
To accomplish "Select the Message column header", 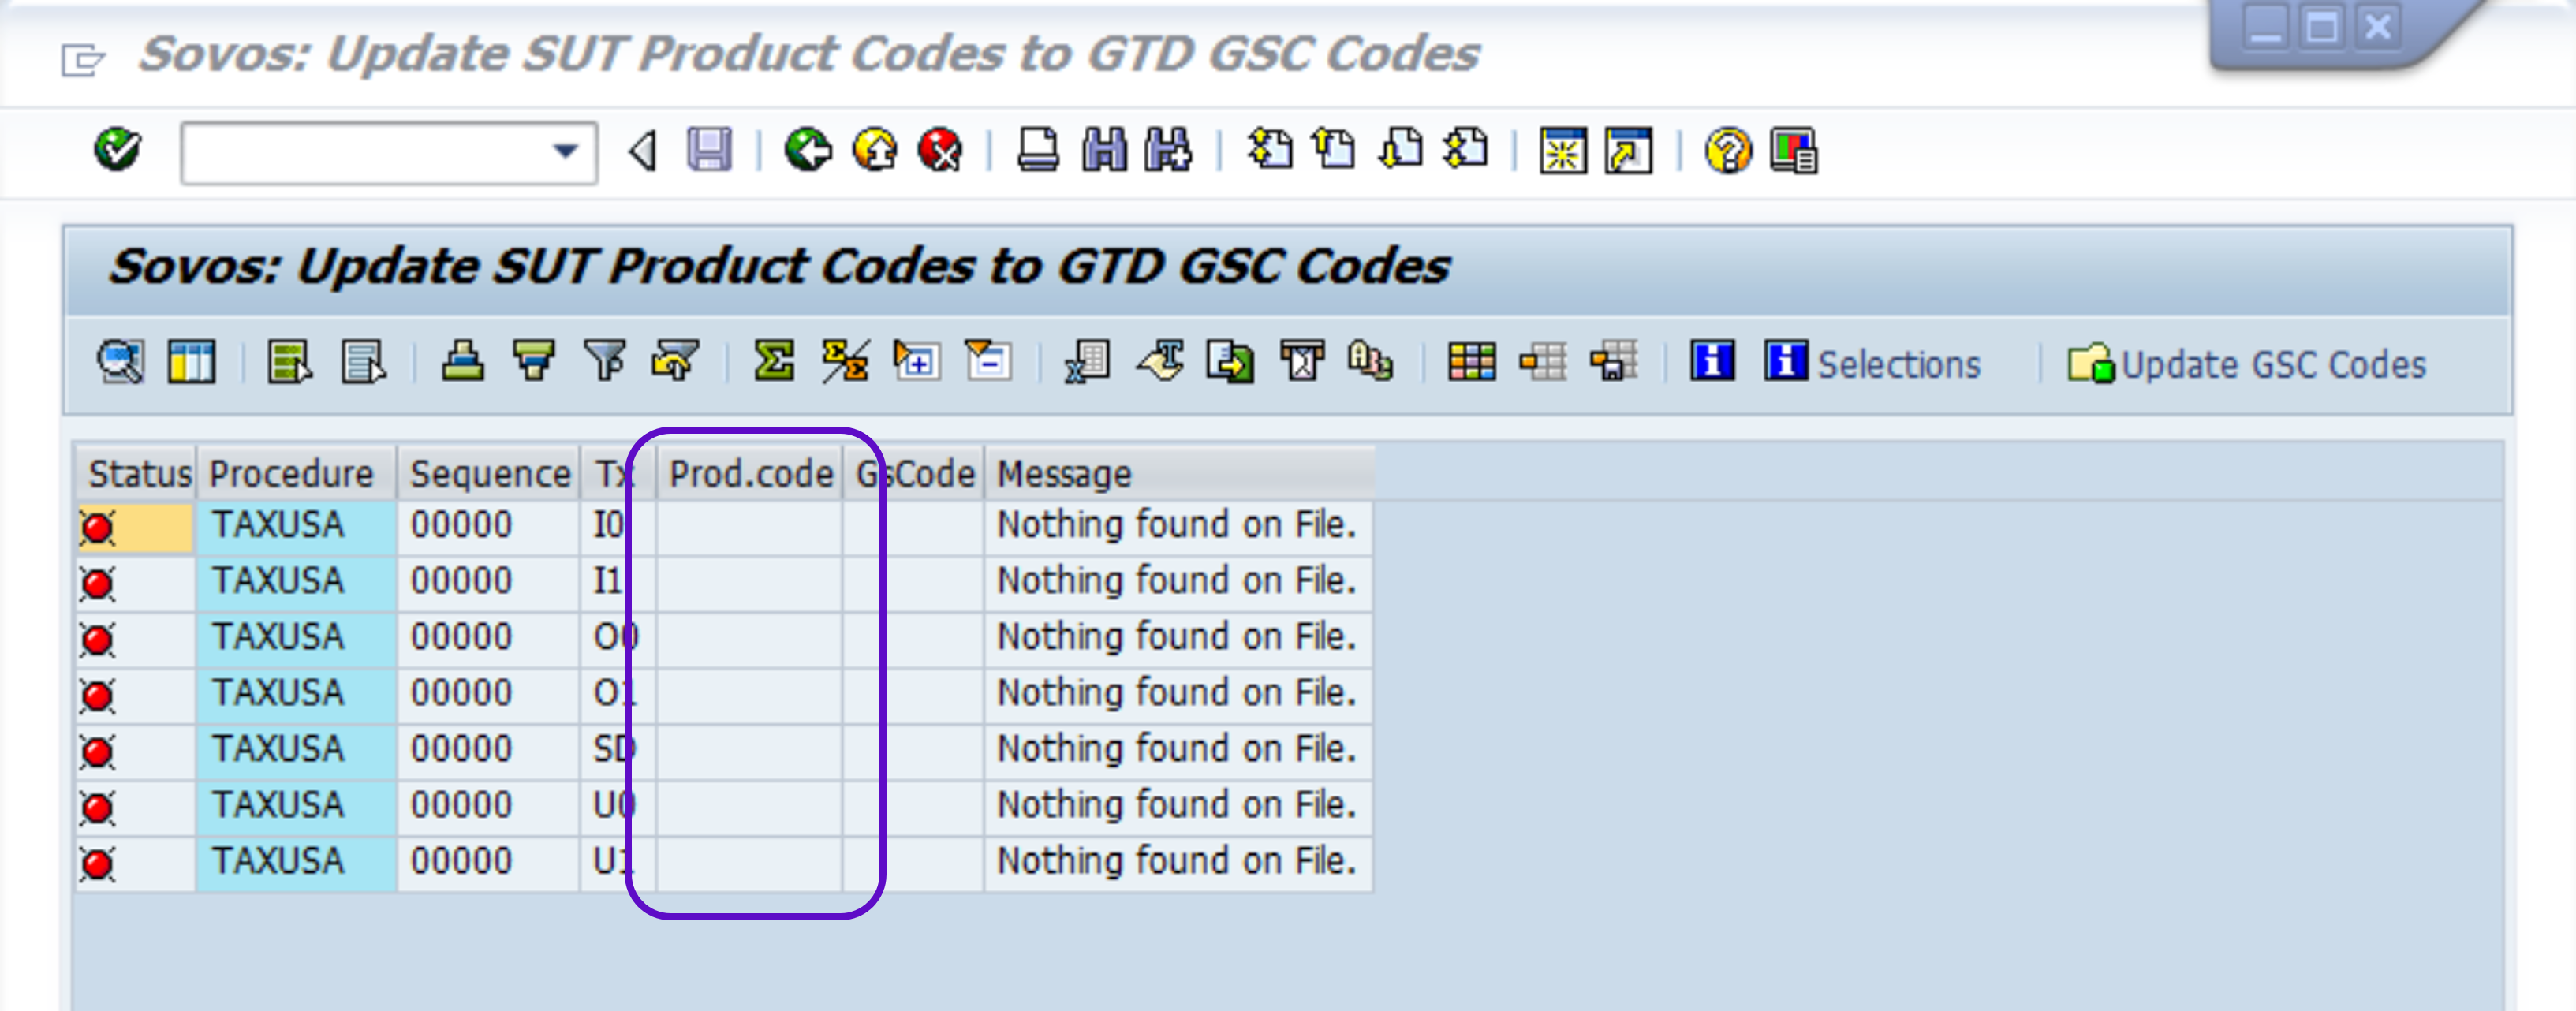I will tap(1064, 474).
